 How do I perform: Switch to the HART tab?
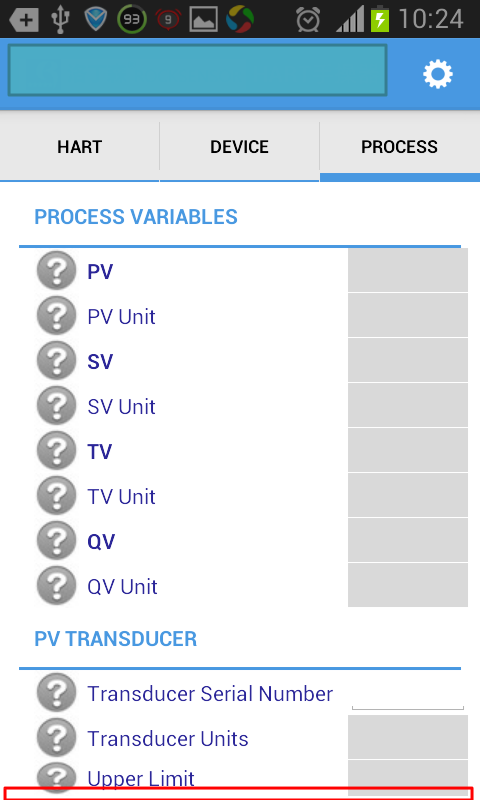80,147
